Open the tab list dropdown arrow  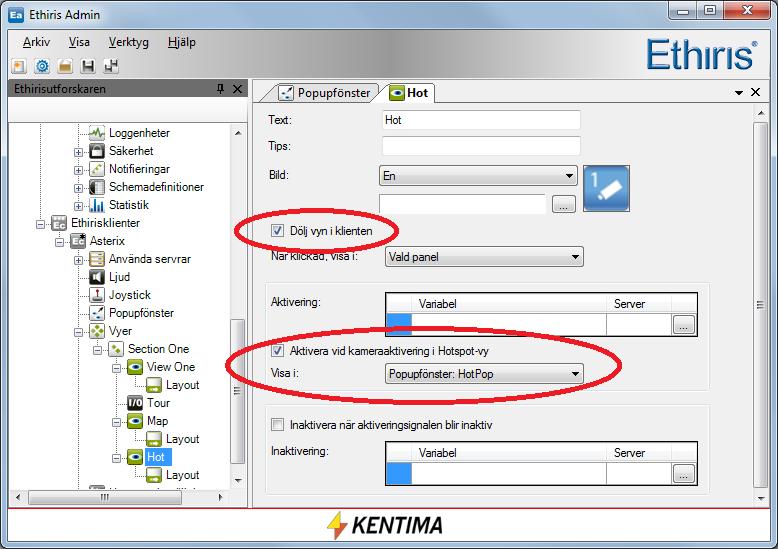point(739,93)
